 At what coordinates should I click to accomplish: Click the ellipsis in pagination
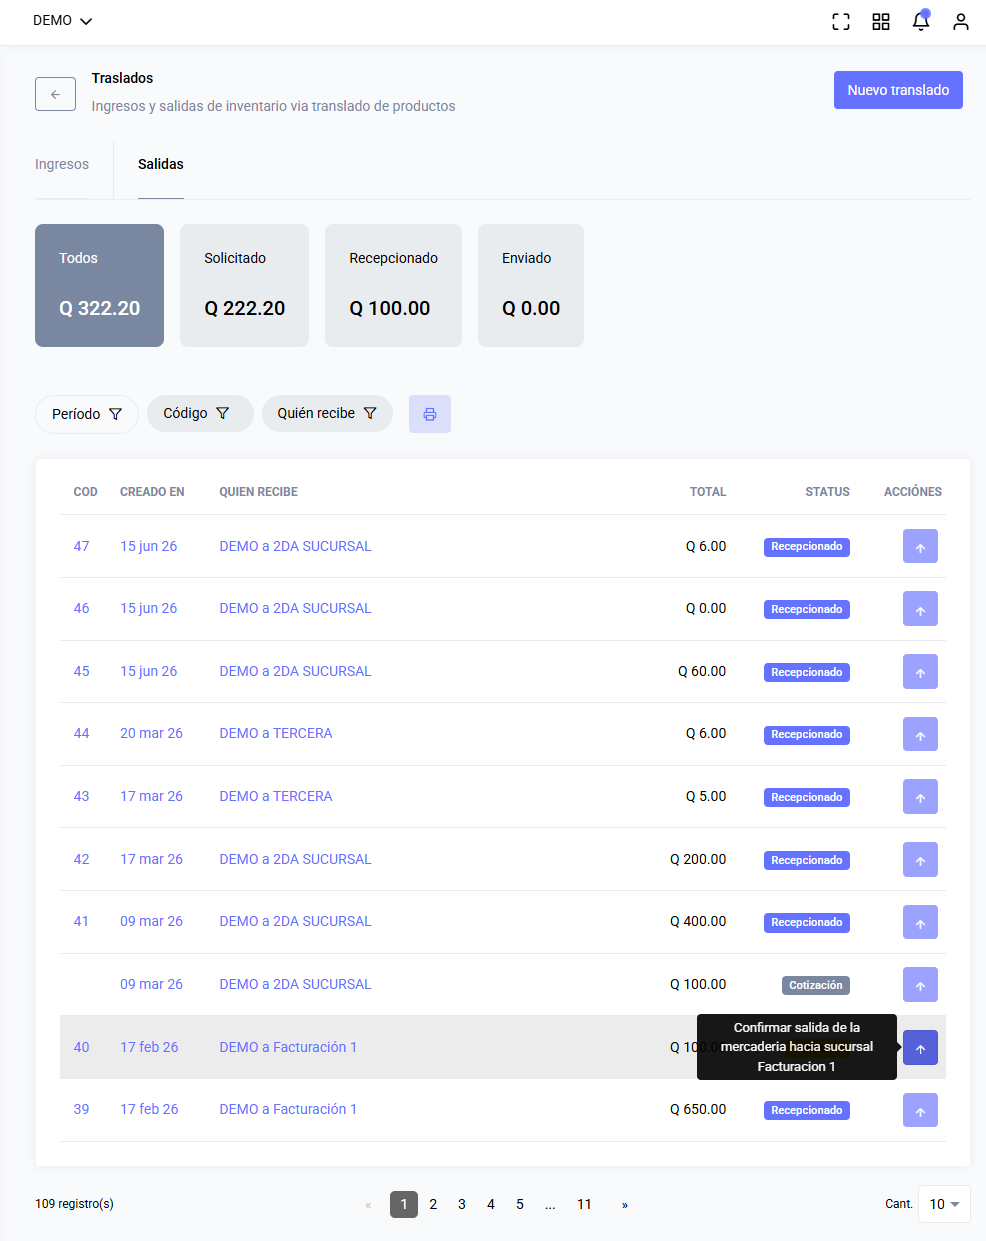[550, 1205]
